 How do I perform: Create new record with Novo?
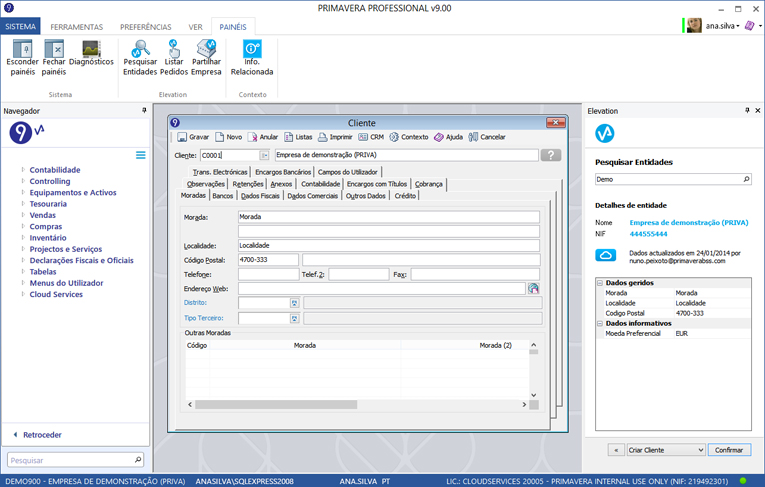pos(229,137)
